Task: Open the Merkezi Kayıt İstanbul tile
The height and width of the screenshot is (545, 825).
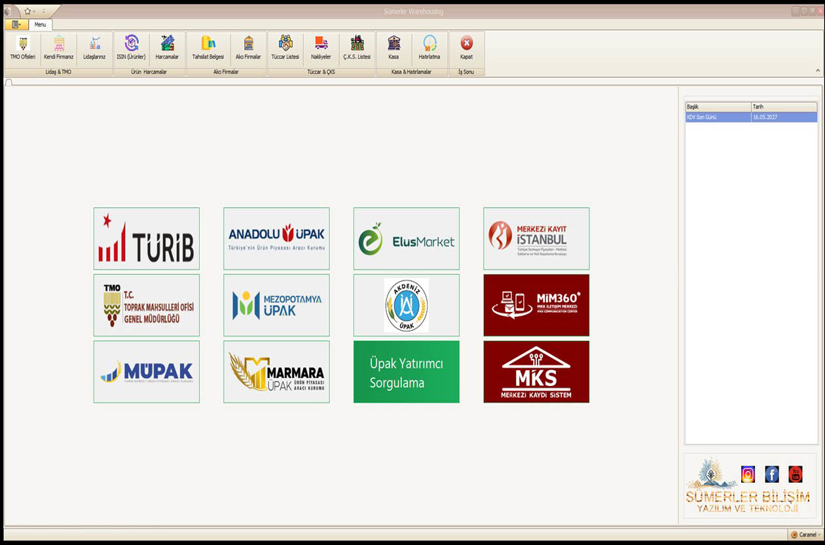Action: click(x=536, y=238)
